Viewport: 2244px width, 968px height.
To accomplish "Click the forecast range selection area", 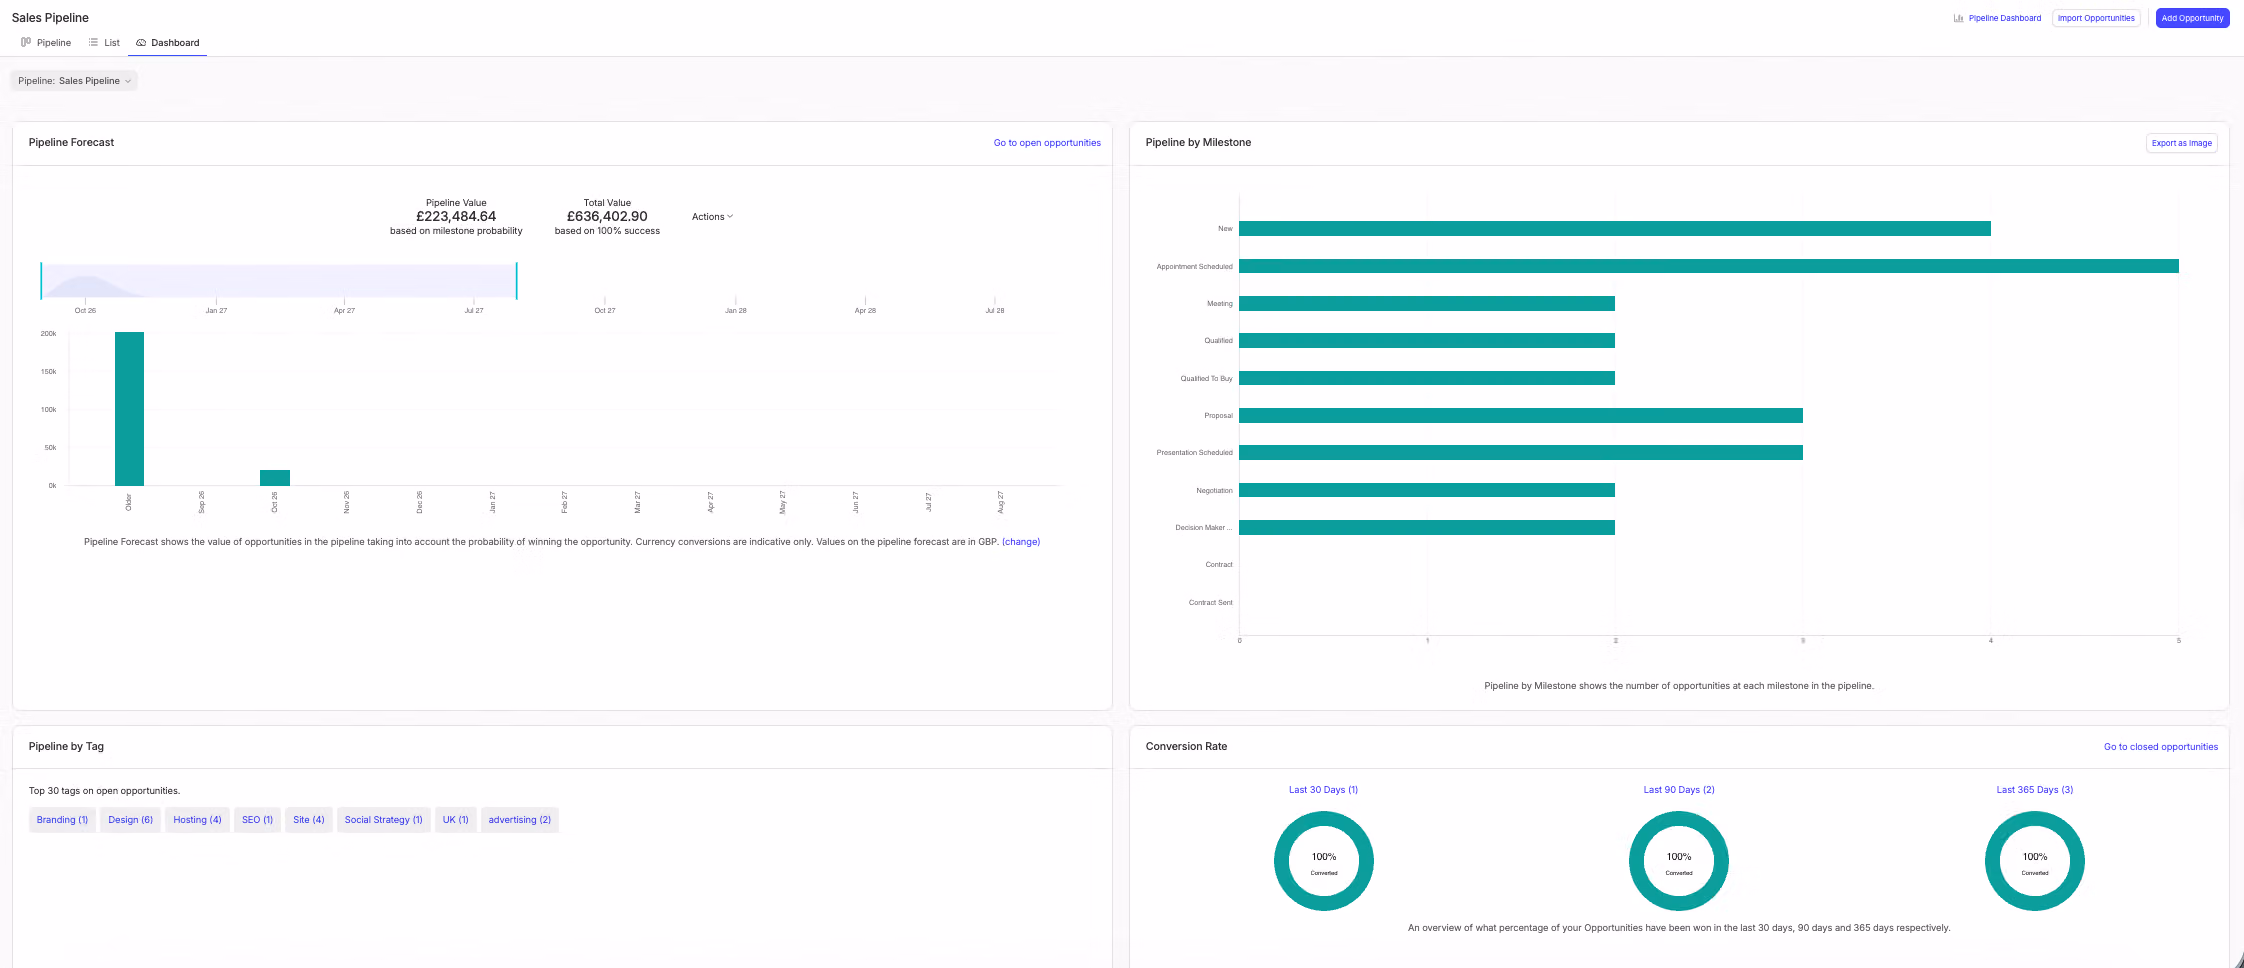I will click(278, 281).
